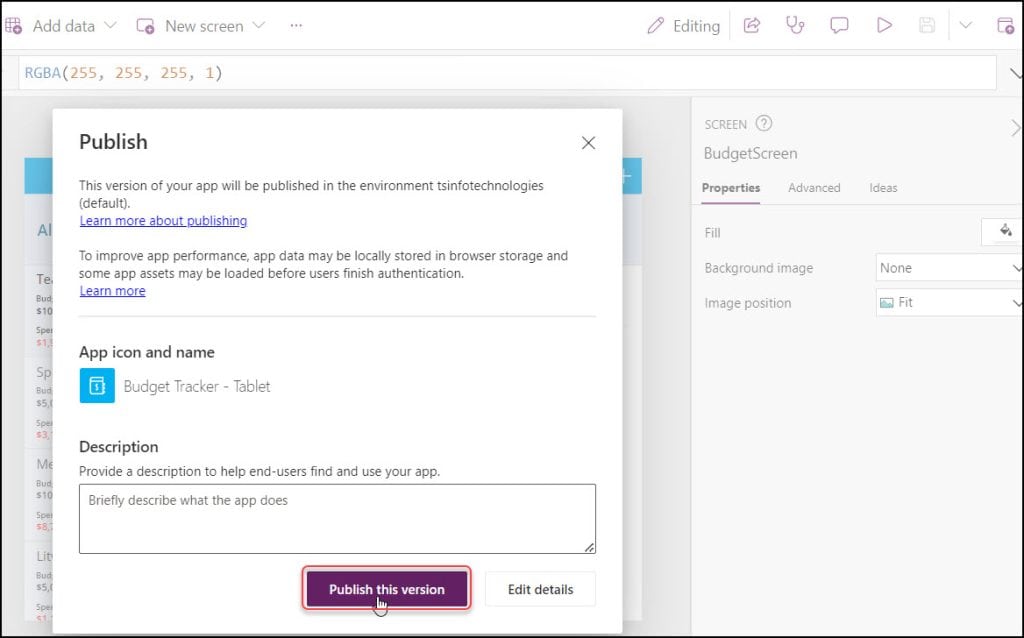The width and height of the screenshot is (1024, 638).
Task: Click the Budget Tracker - Tablet name
Action: (197, 386)
